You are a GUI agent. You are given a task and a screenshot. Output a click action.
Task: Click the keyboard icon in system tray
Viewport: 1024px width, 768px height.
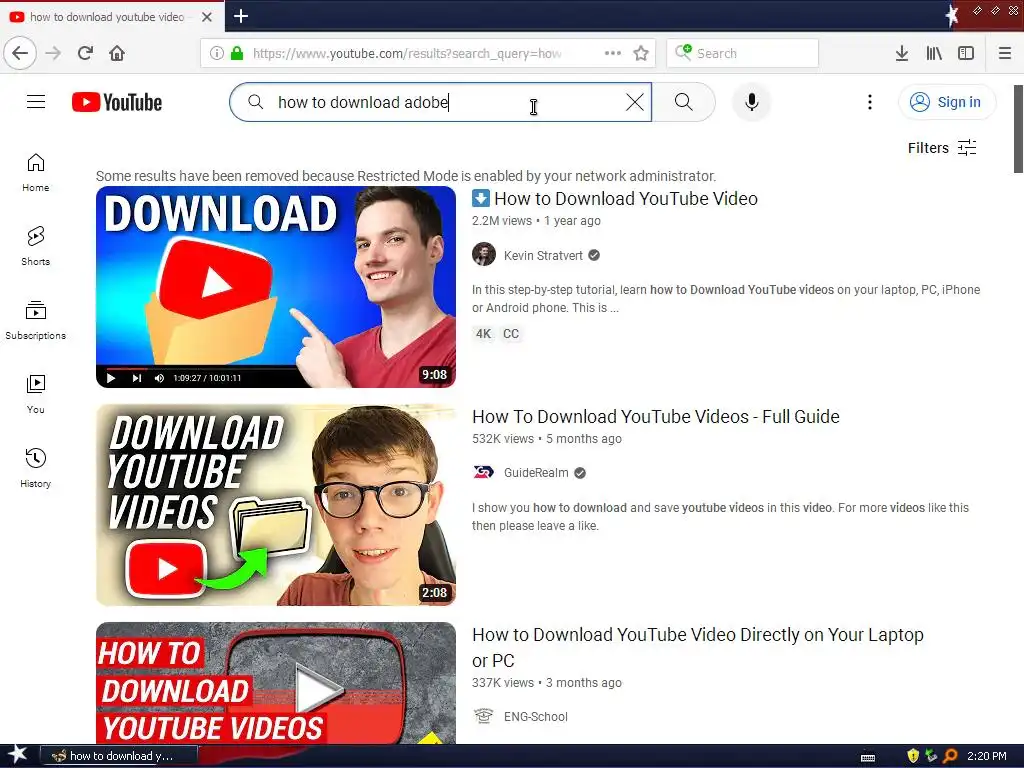[x=868, y=757]
